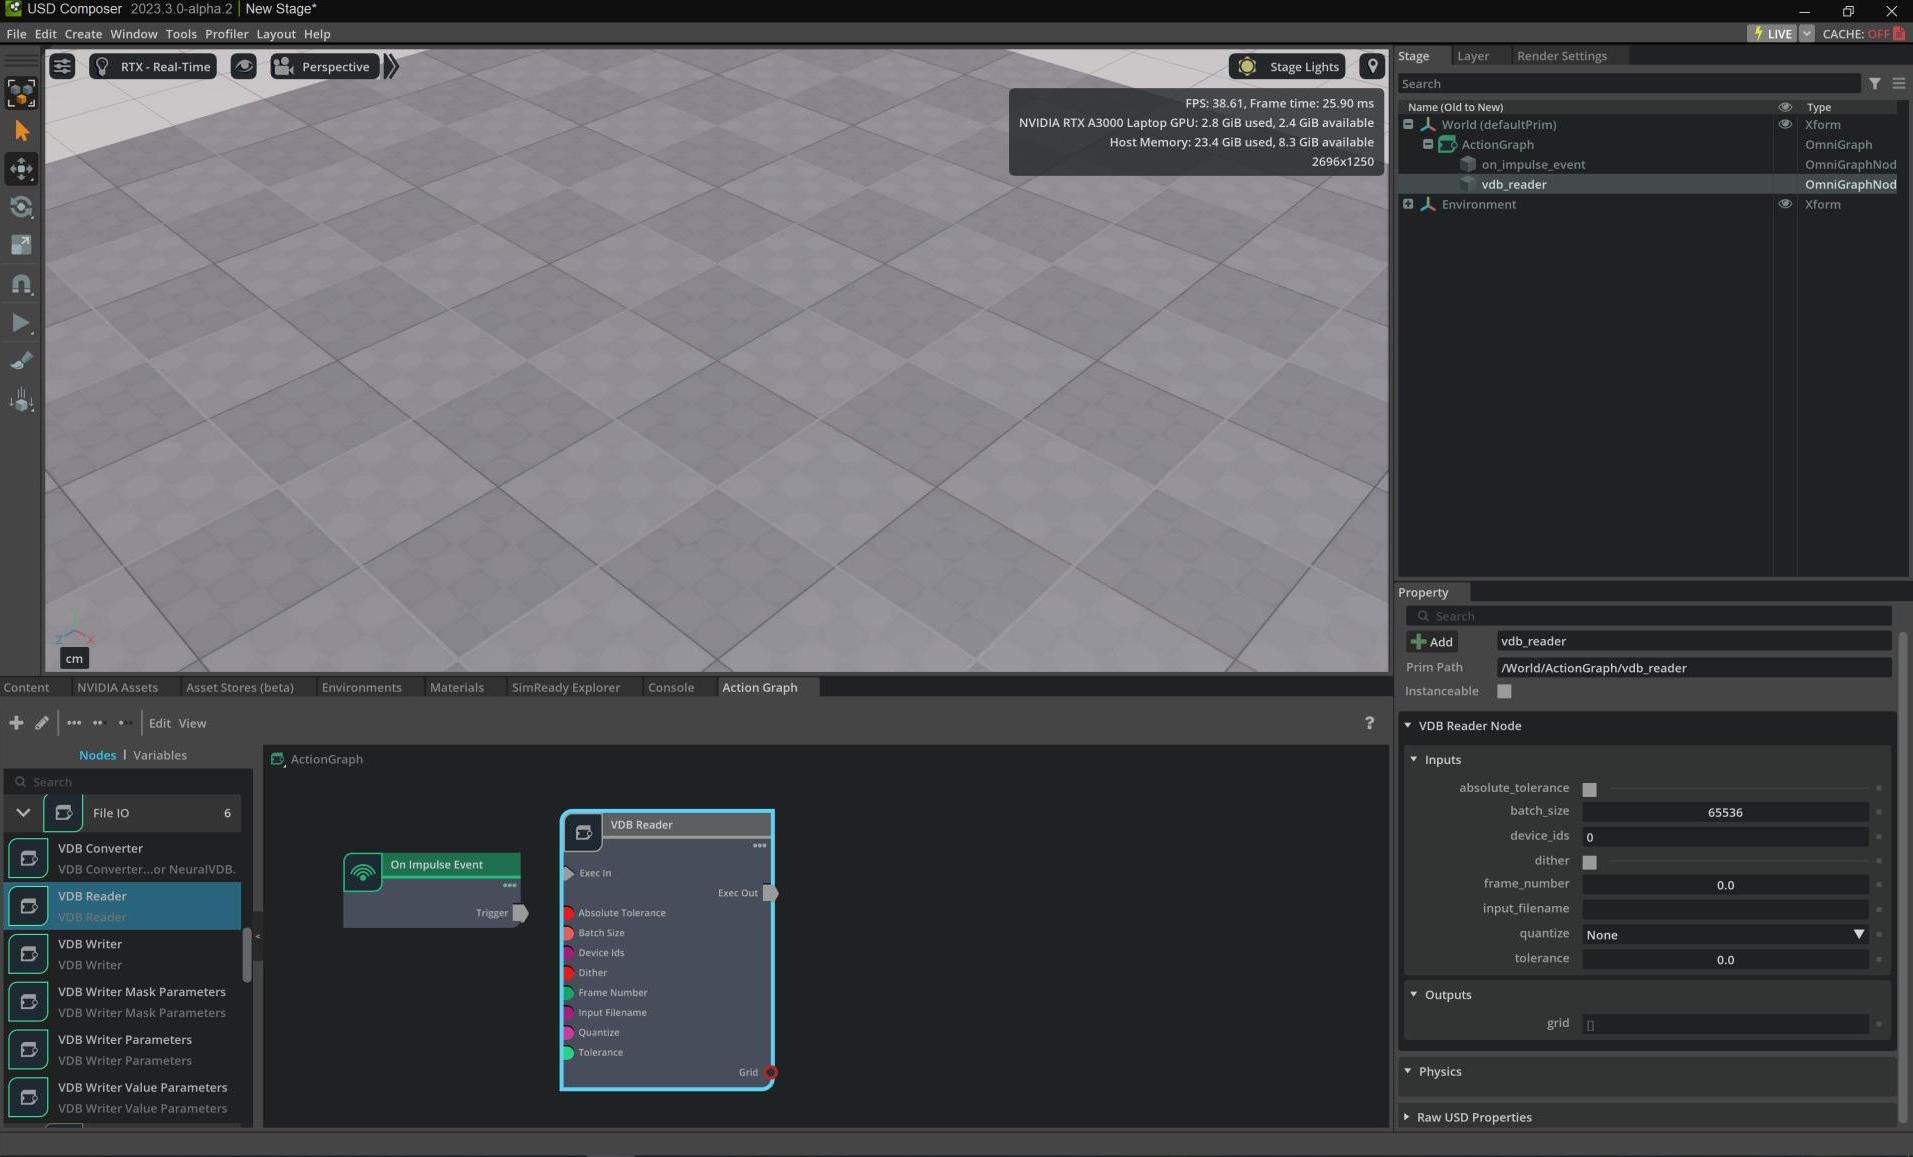Enable the Snap magnet tool
The height and width of the screenshot is (1157, 1913).
tap(21, 285)
